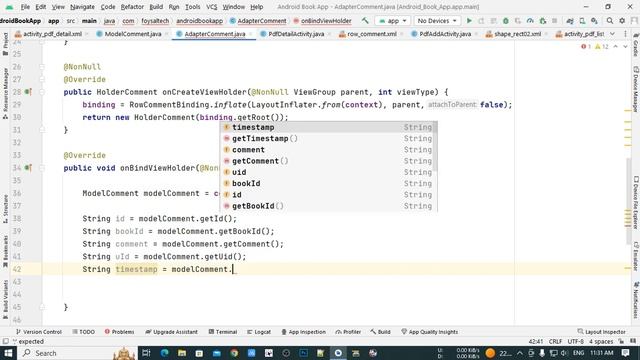This screenshot has width=640, height=360.
Task: Toggle the fold end marker at line 45
Action: tap(42, 307)
